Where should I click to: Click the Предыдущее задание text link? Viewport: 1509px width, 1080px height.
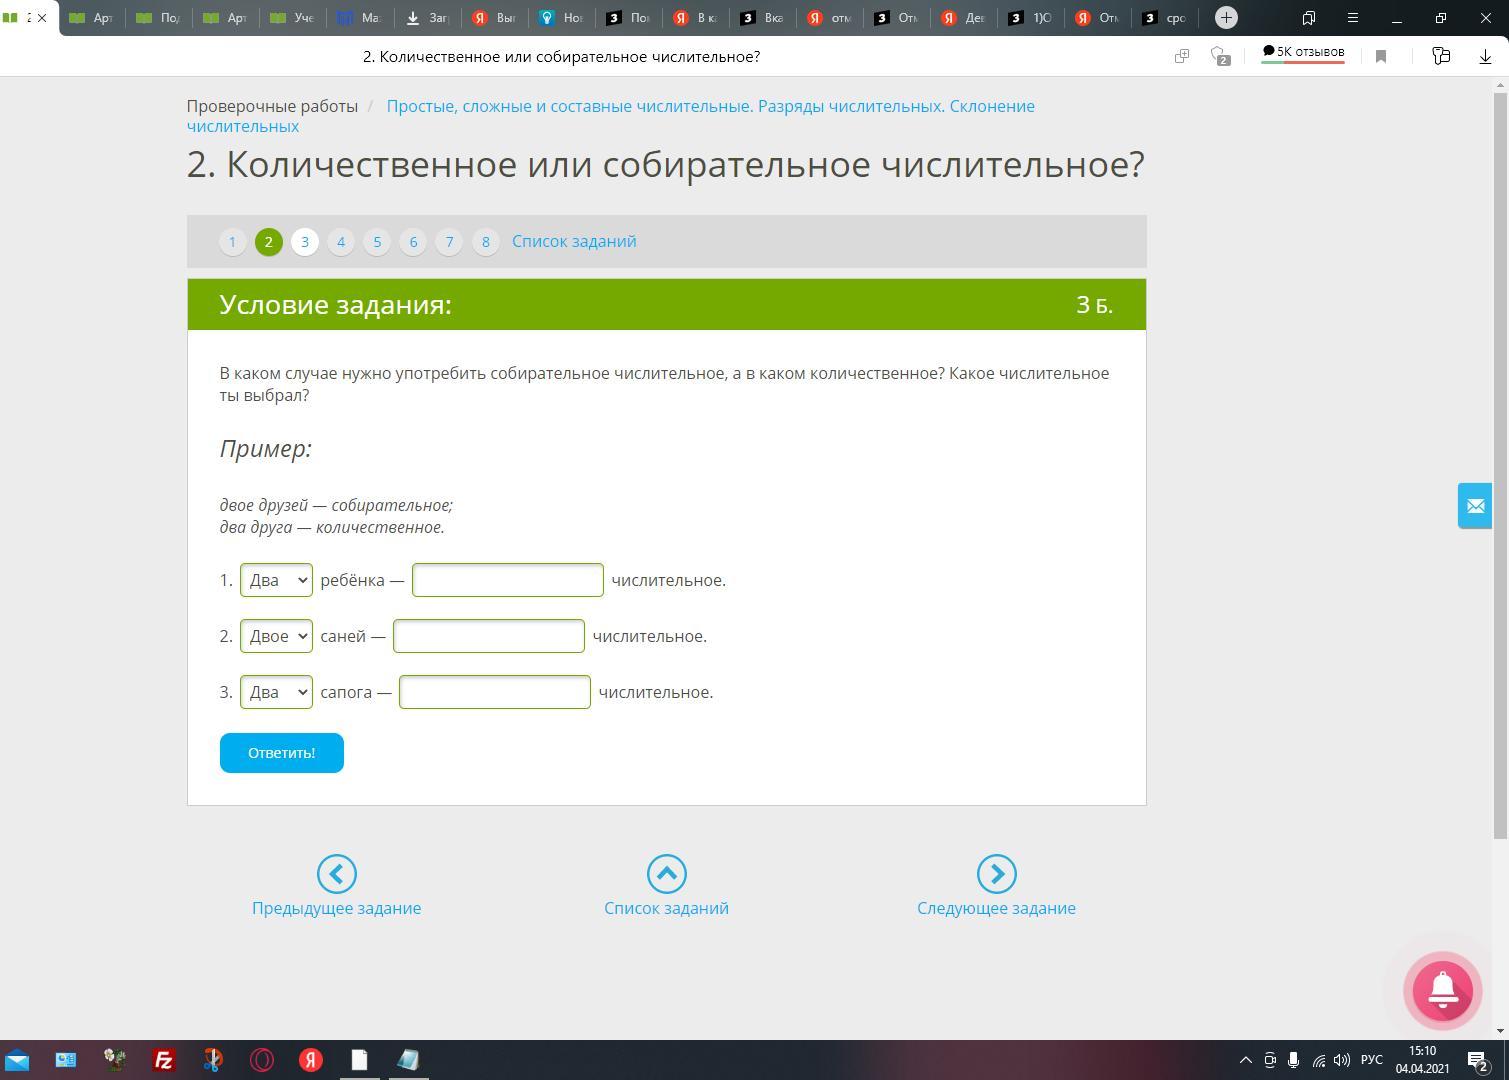pos(337,908)
